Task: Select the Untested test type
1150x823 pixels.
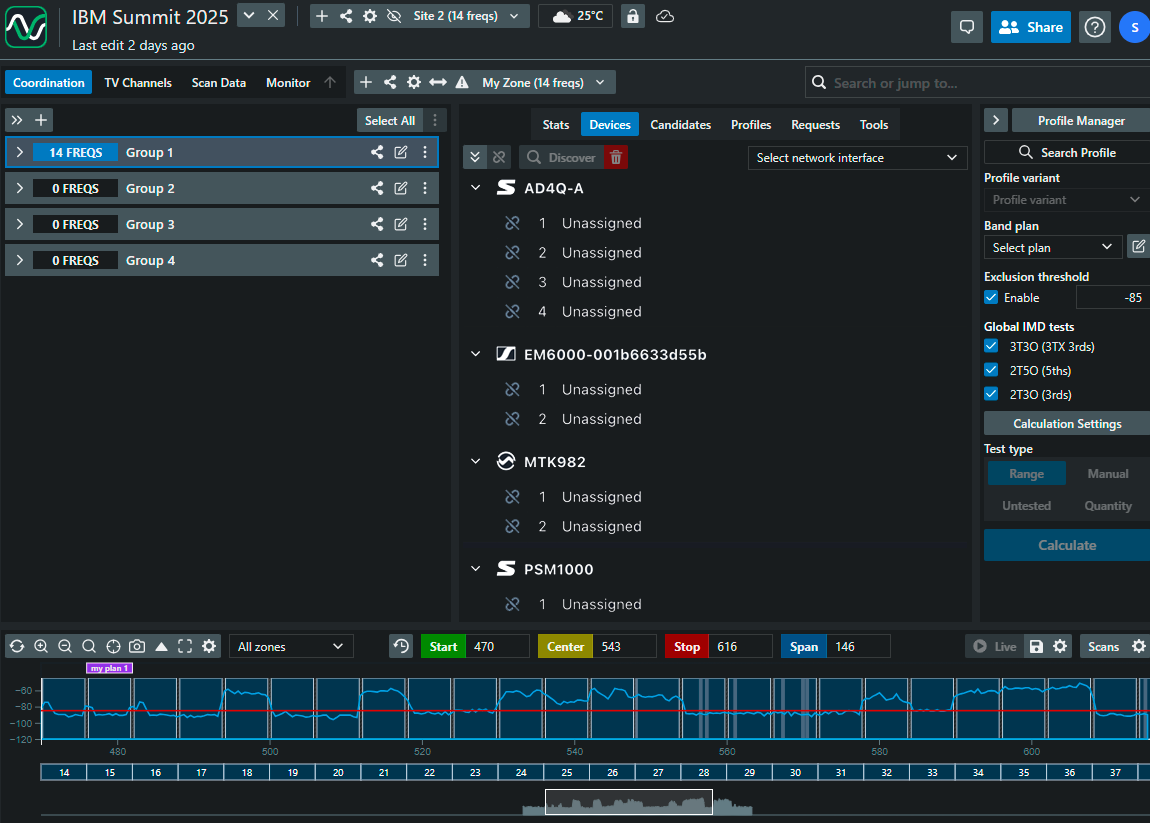Action: coord(1026,506)
